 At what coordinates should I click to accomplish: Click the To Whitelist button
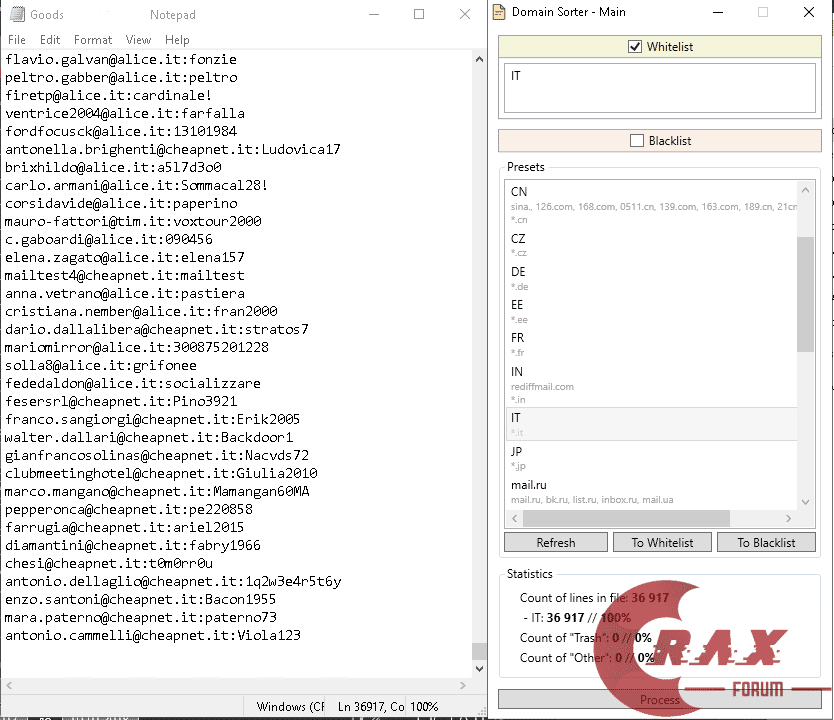point(662,541)
